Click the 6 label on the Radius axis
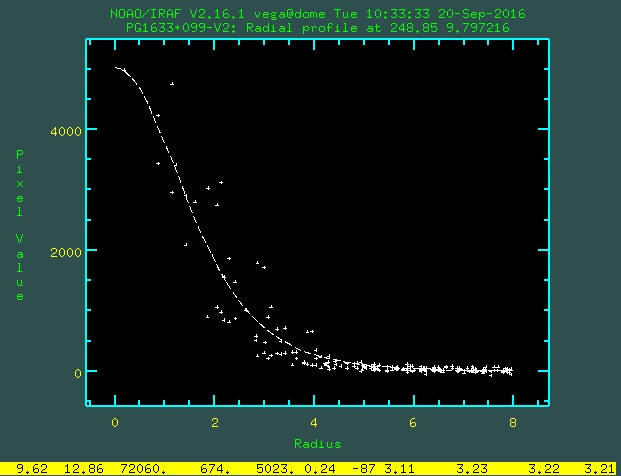Image resolution: width=621 pixels, height=476 pixels. click(413, 423)
